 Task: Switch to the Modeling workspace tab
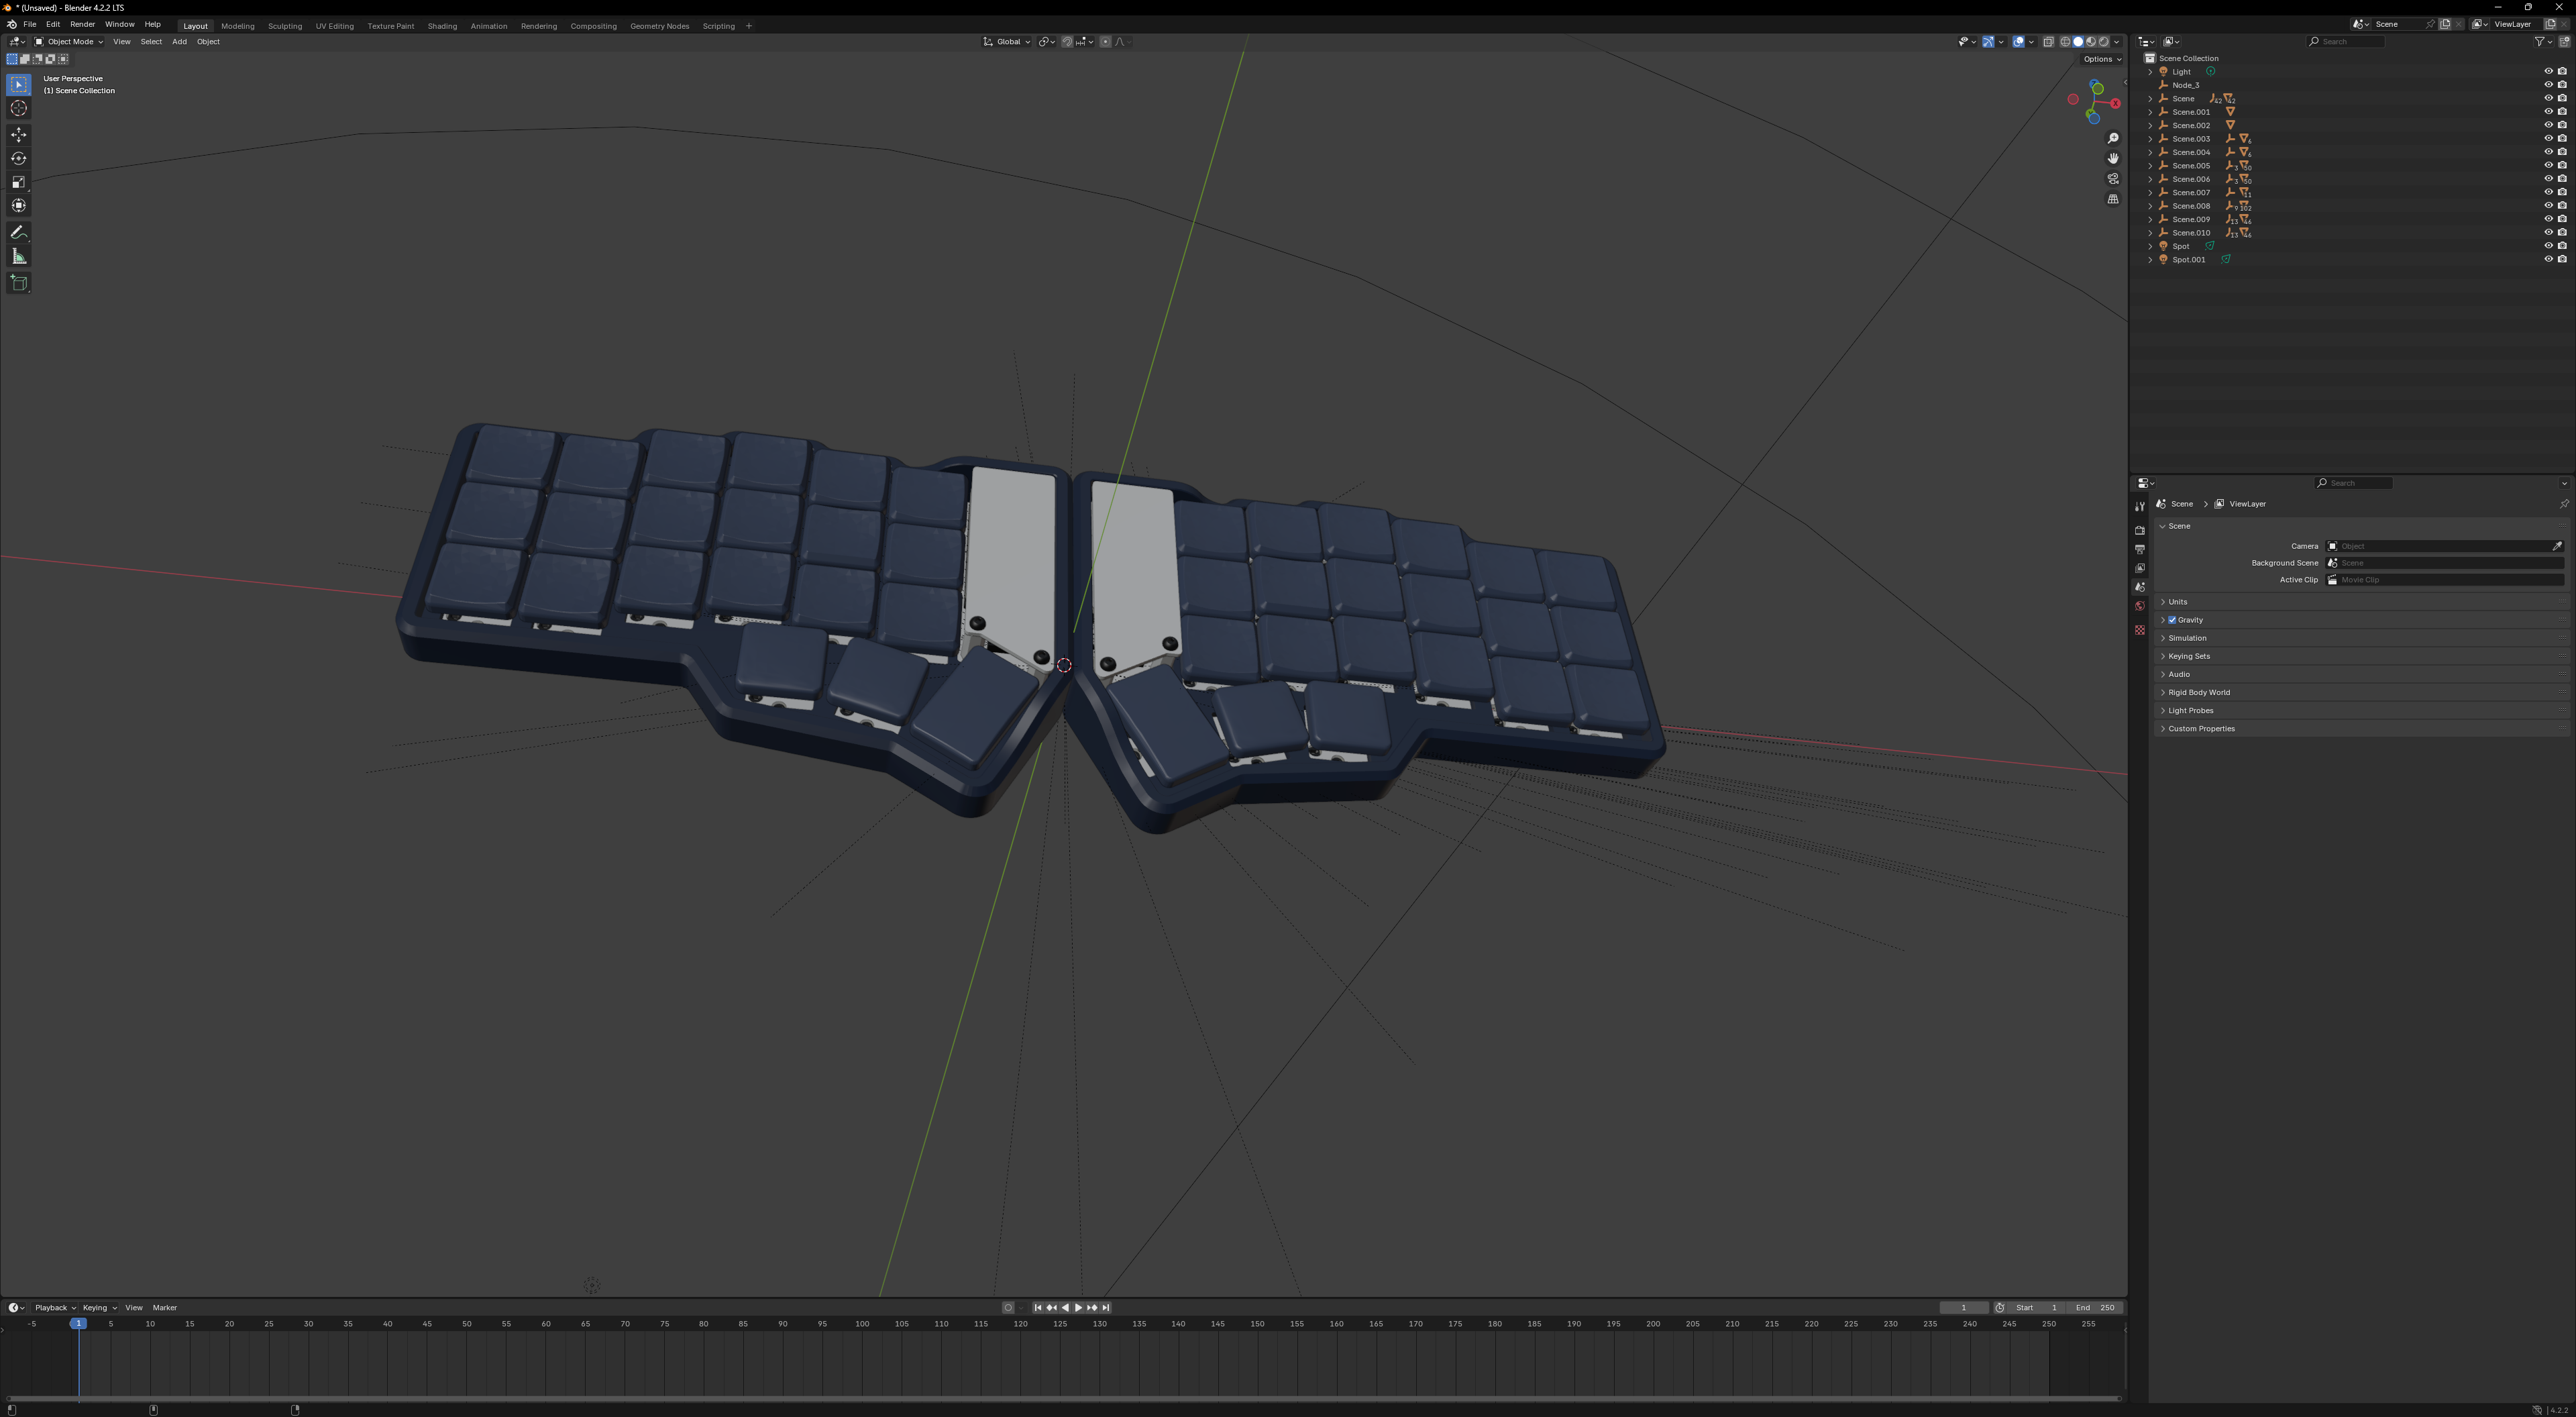[238, 26]
